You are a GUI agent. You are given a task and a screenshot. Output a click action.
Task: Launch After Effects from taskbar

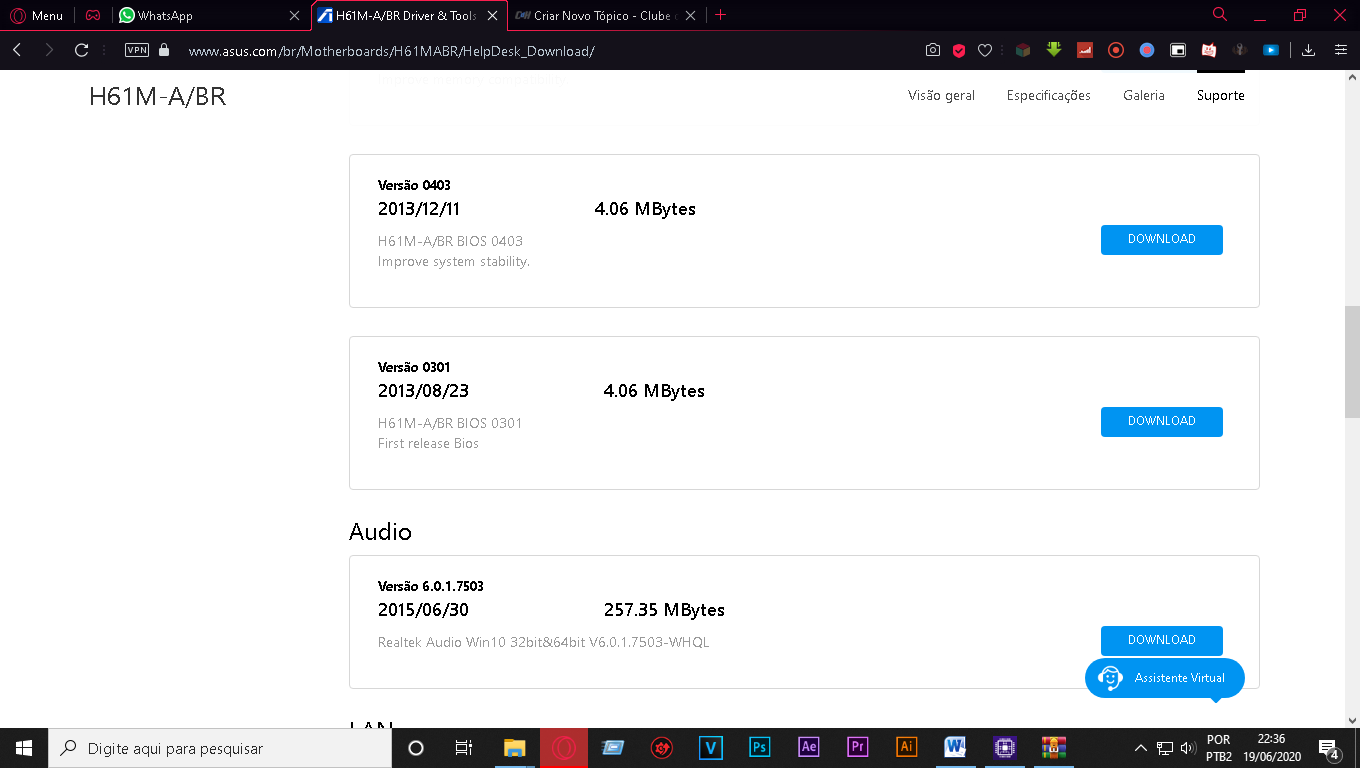click(x=809, y=748)
